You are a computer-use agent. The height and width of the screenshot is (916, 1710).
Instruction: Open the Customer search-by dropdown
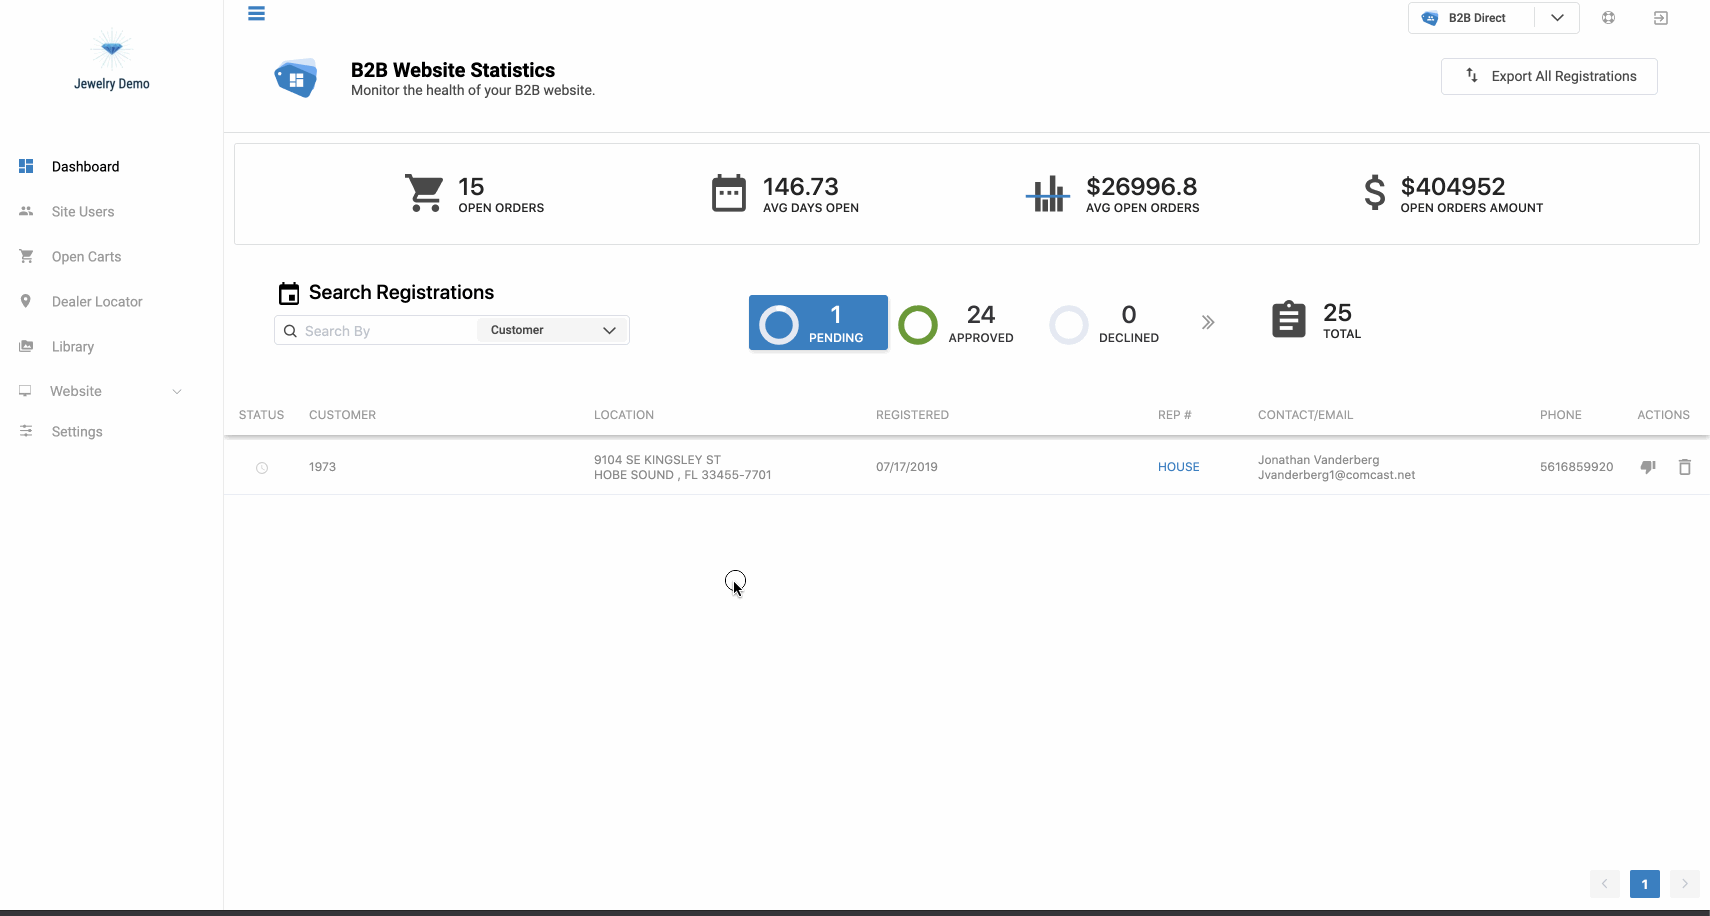click(553, 330)
